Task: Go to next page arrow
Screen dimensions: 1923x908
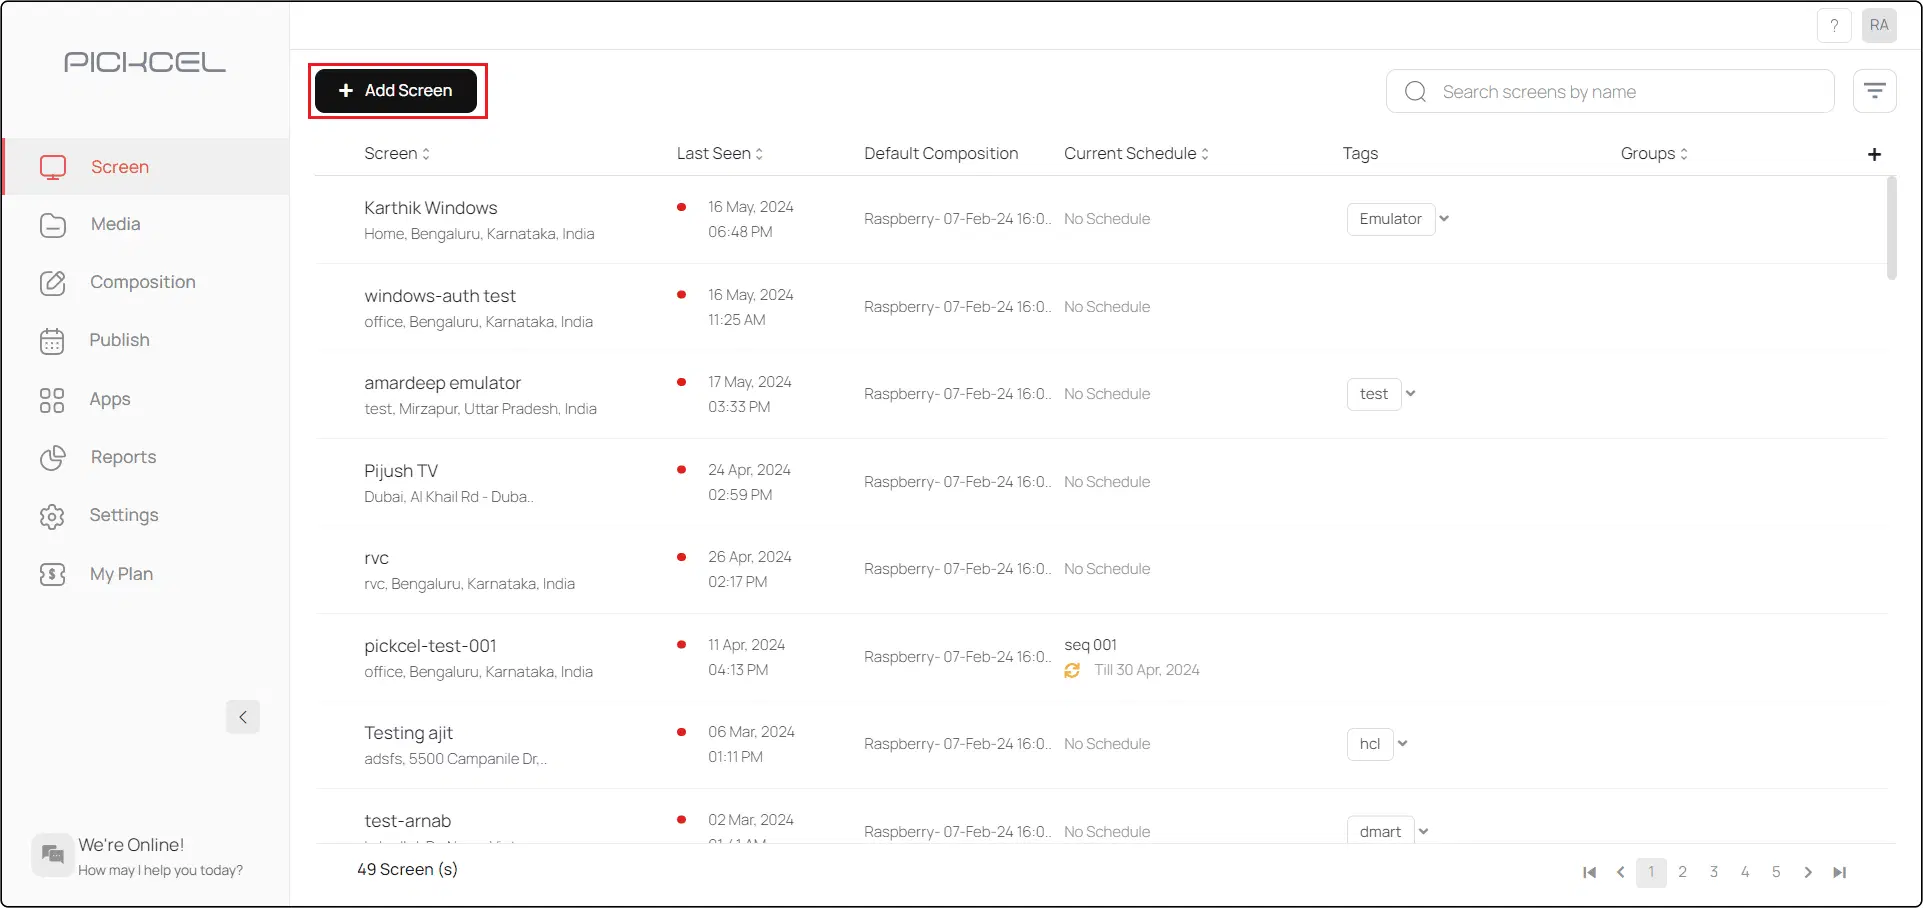Action: point(1808,872)
